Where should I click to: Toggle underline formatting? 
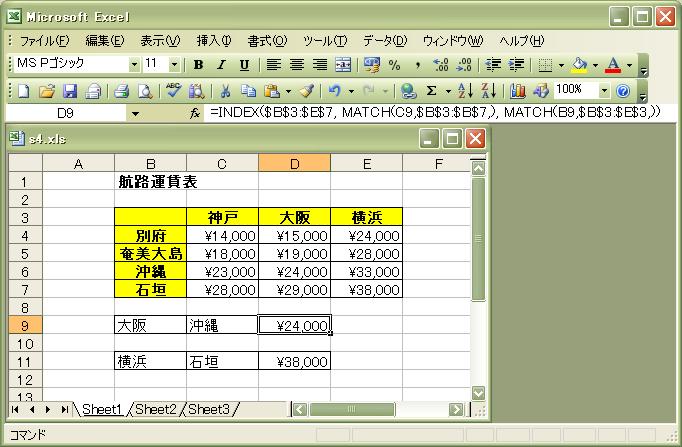[244, 65]
